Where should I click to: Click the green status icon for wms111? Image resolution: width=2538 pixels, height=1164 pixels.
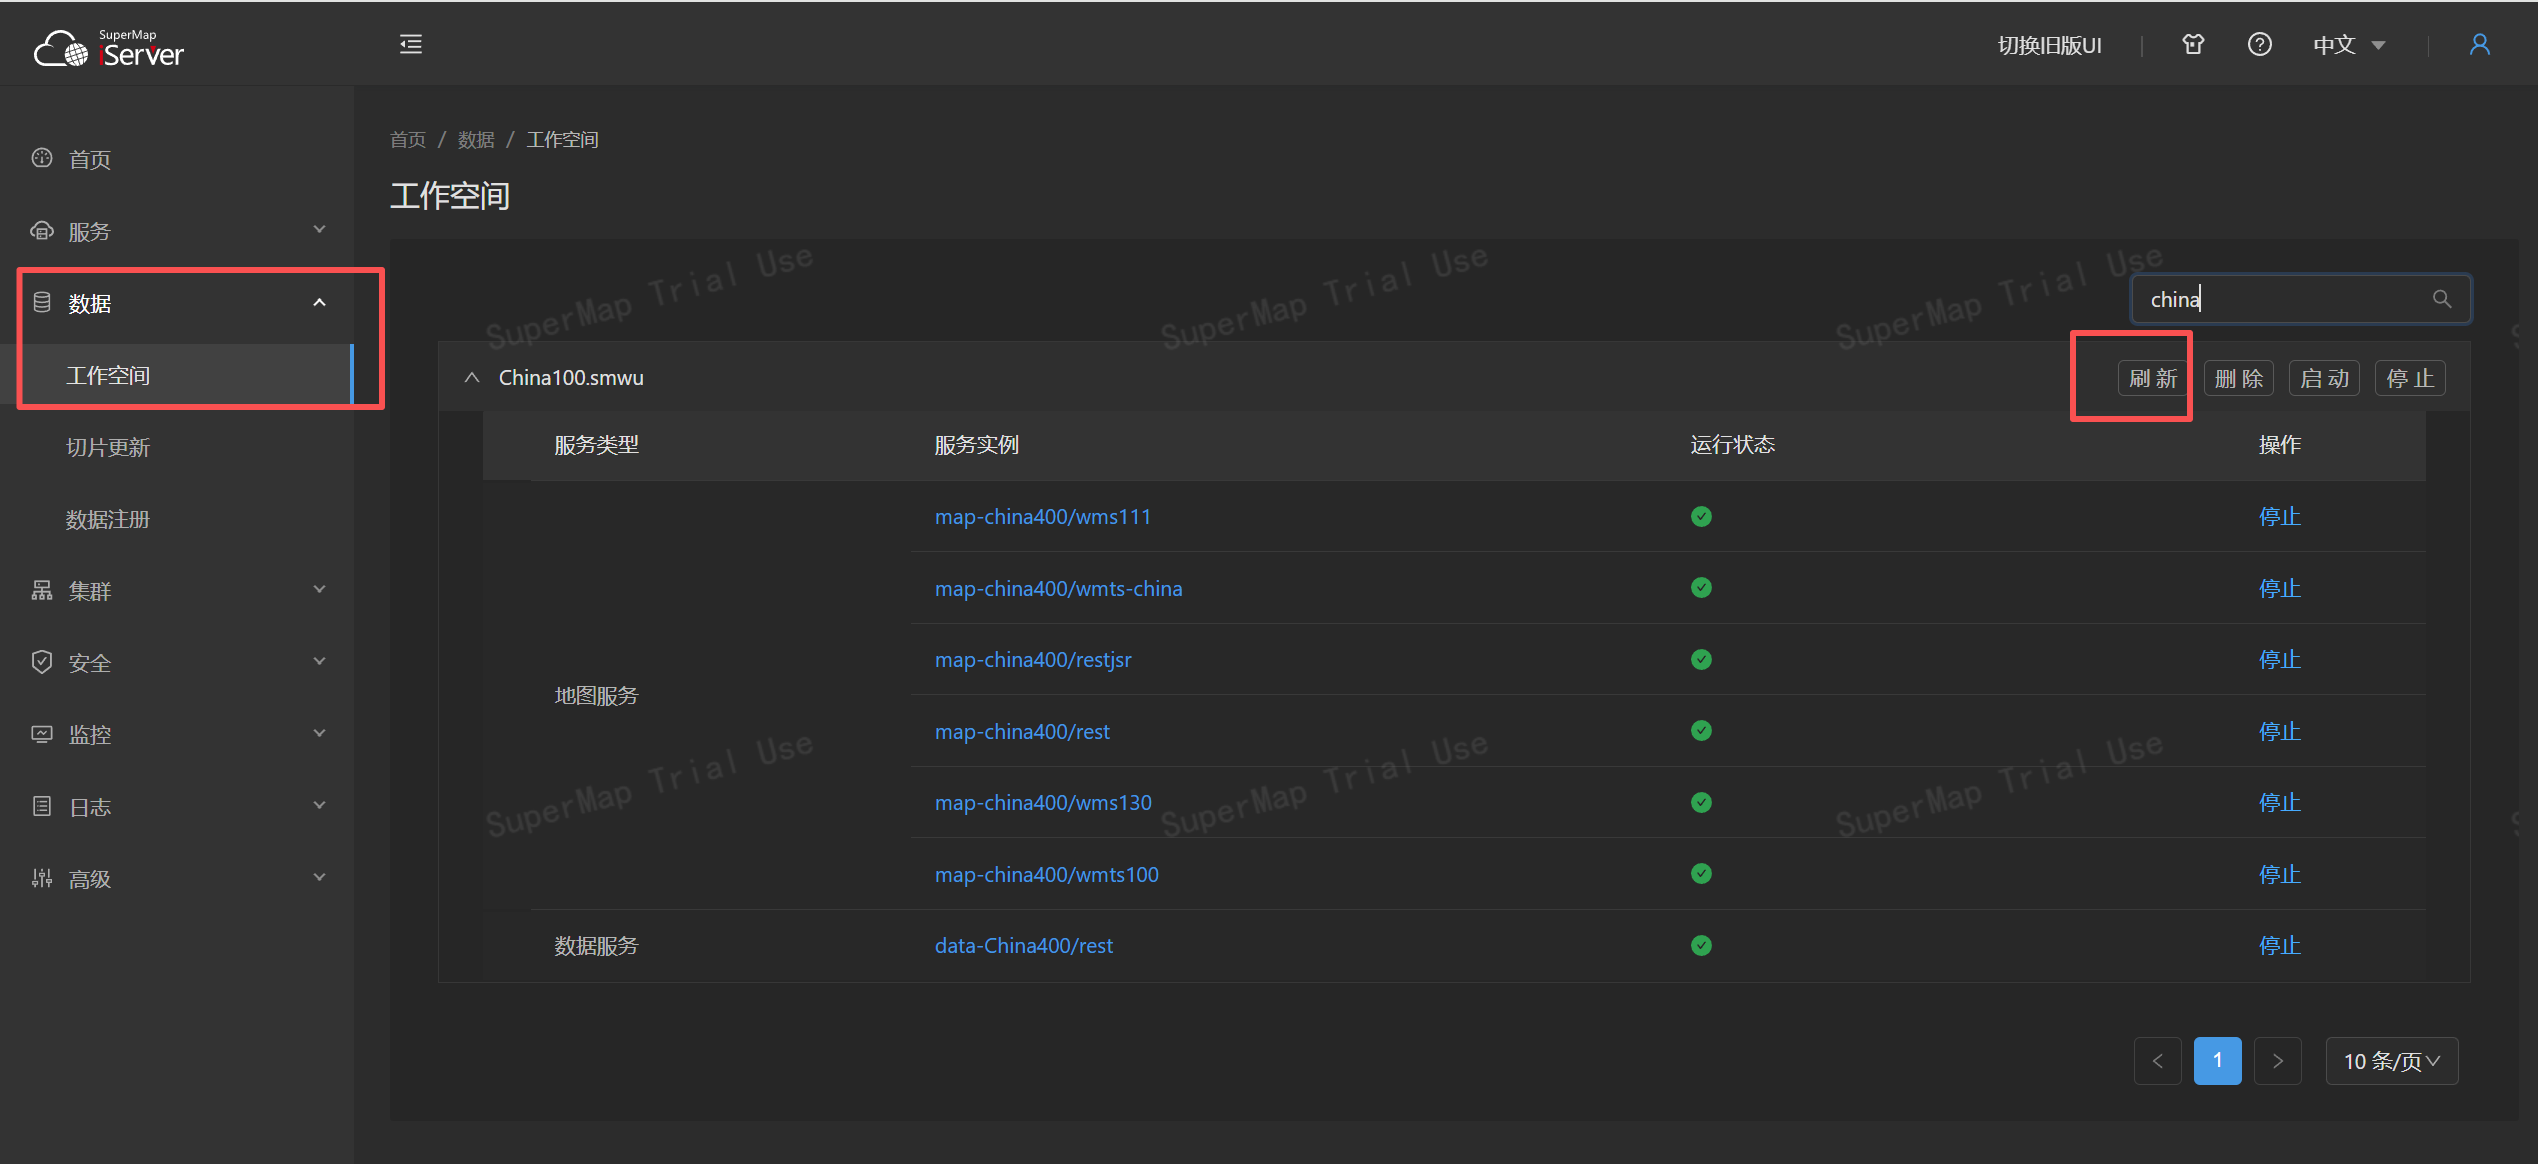click(x=1700, y=516)
